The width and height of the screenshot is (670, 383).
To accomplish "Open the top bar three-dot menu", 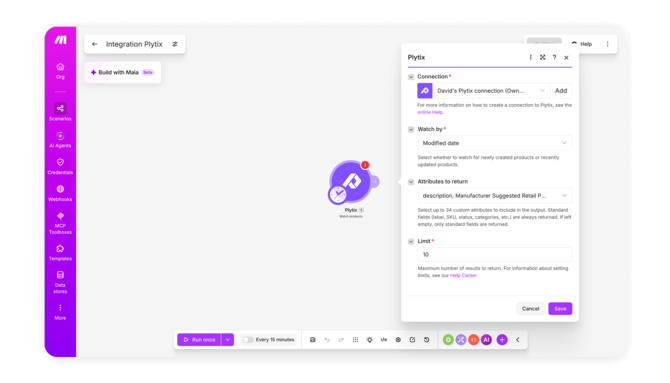I will point(608,44).
